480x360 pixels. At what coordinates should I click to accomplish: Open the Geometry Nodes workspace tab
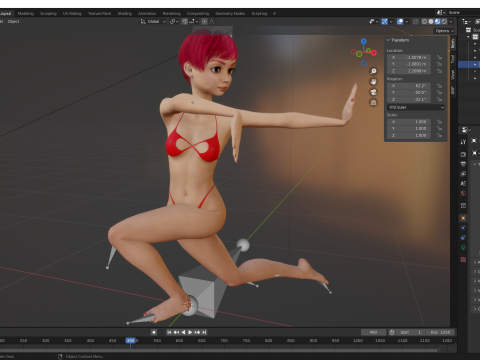(x=230, y=14)
